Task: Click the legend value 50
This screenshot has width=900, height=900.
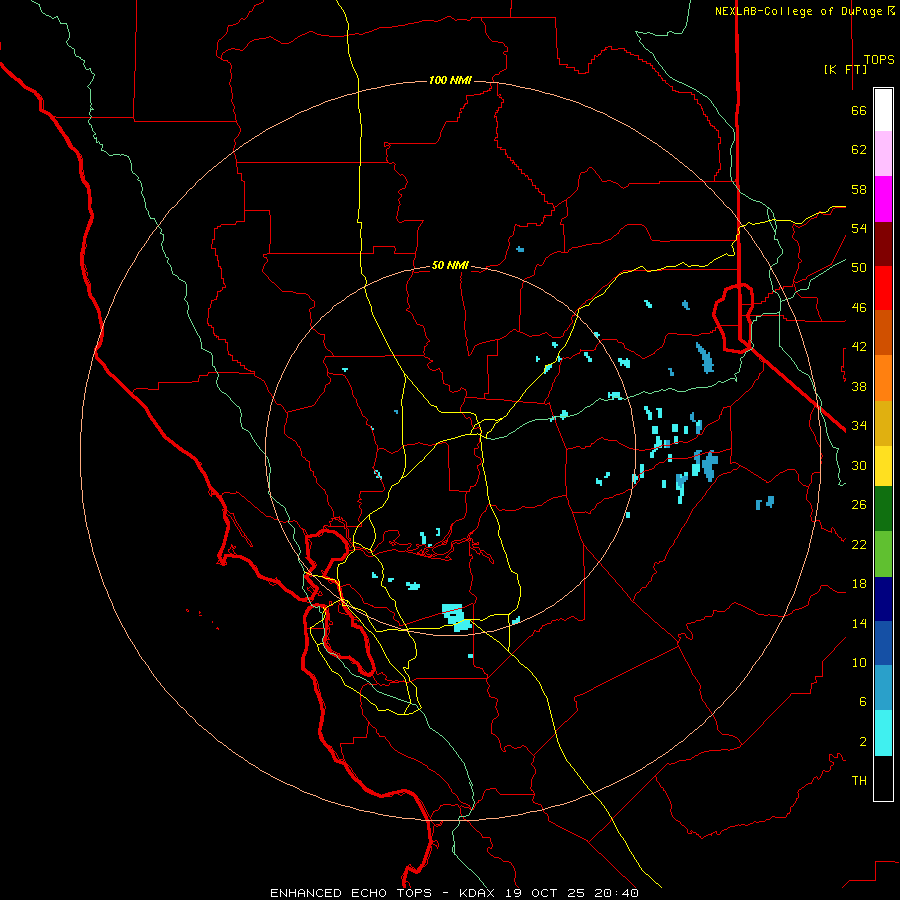Action: (859, 267)
